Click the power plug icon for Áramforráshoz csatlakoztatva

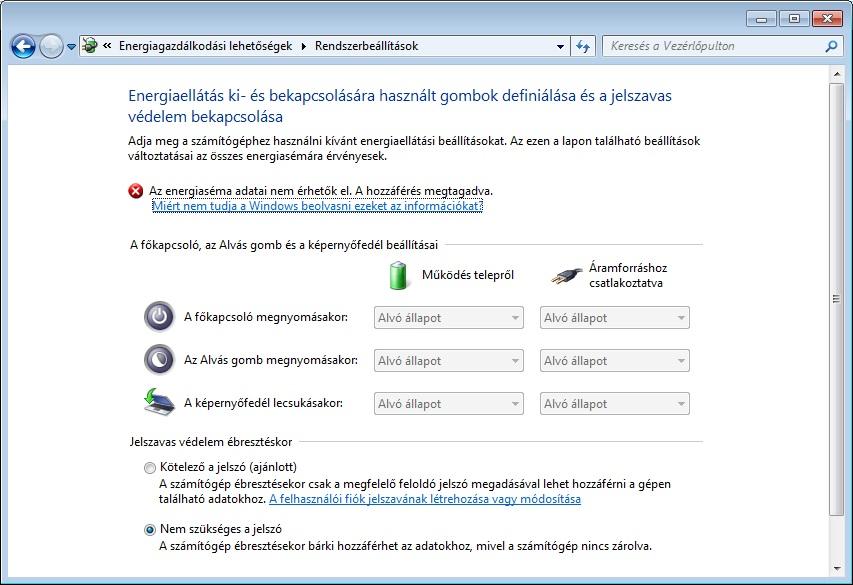(566, 275)
